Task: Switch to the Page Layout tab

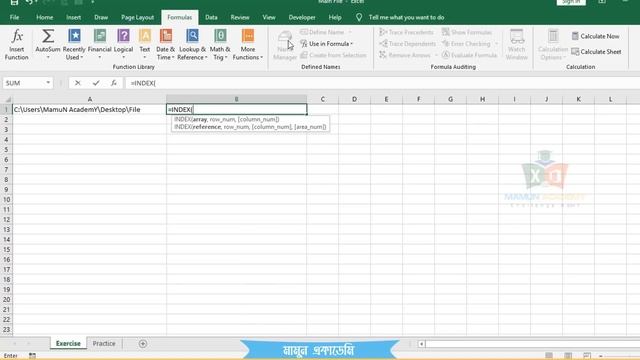Action: (138, 17)
